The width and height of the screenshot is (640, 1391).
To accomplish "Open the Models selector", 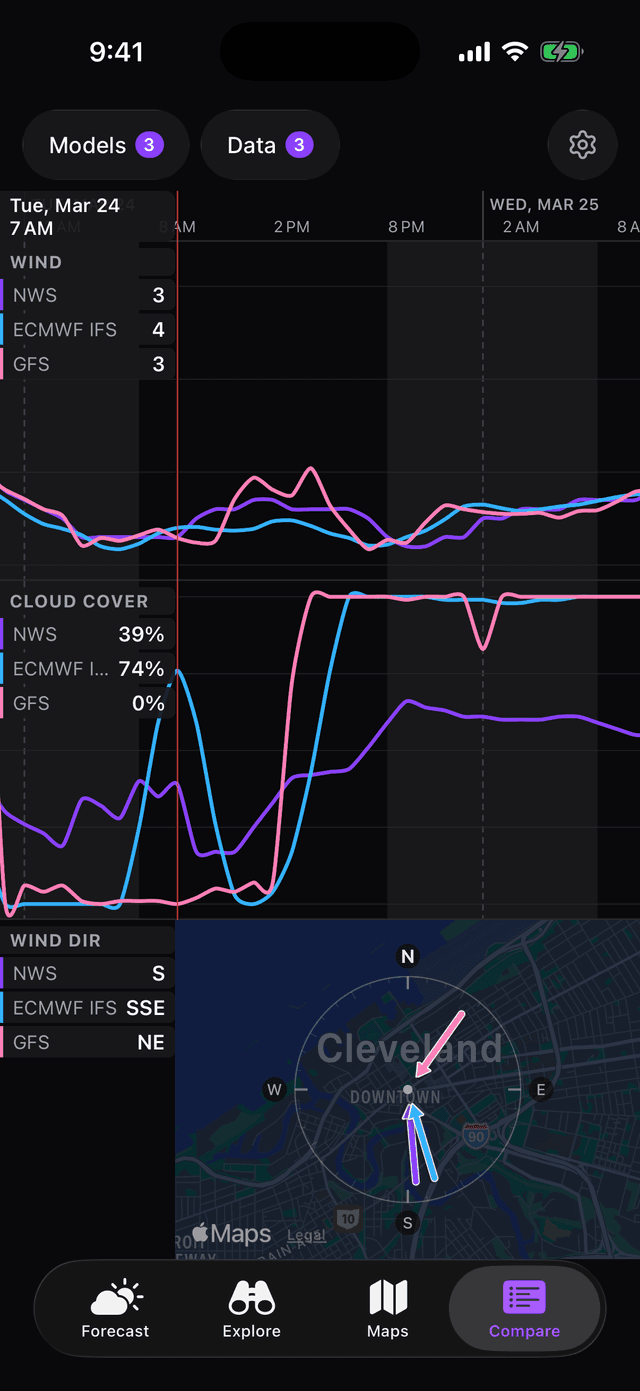I will point(106,145).
